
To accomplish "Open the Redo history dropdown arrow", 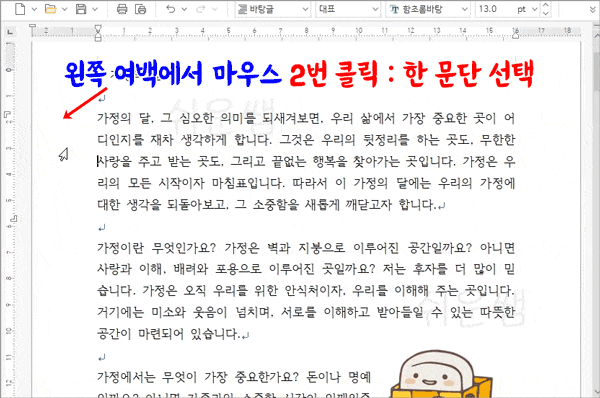I will point(215,9).
